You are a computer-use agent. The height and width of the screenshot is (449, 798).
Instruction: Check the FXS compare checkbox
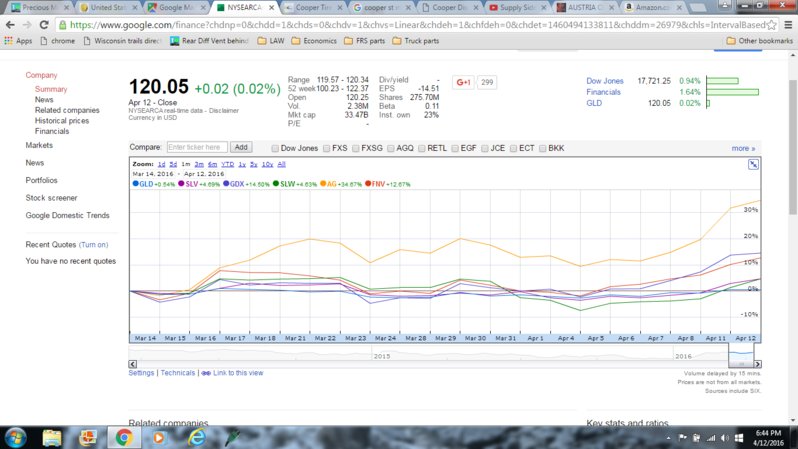326,149
